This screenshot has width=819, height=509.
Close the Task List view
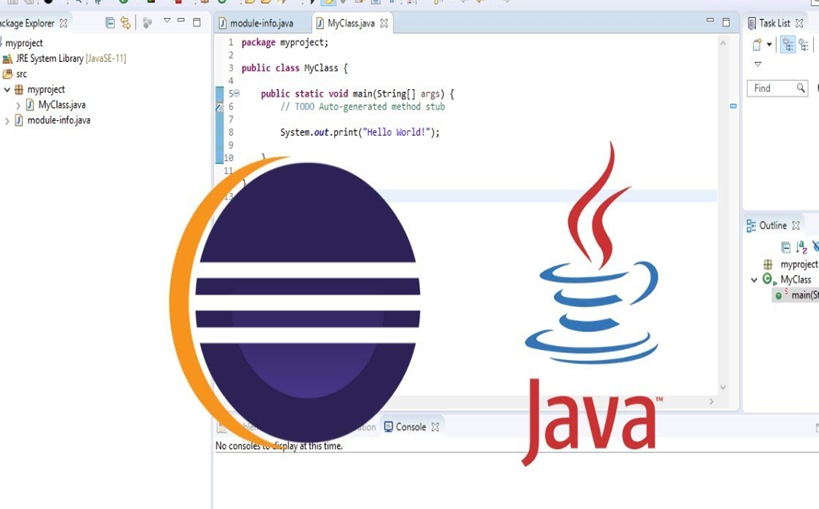(x=799, y=23)
